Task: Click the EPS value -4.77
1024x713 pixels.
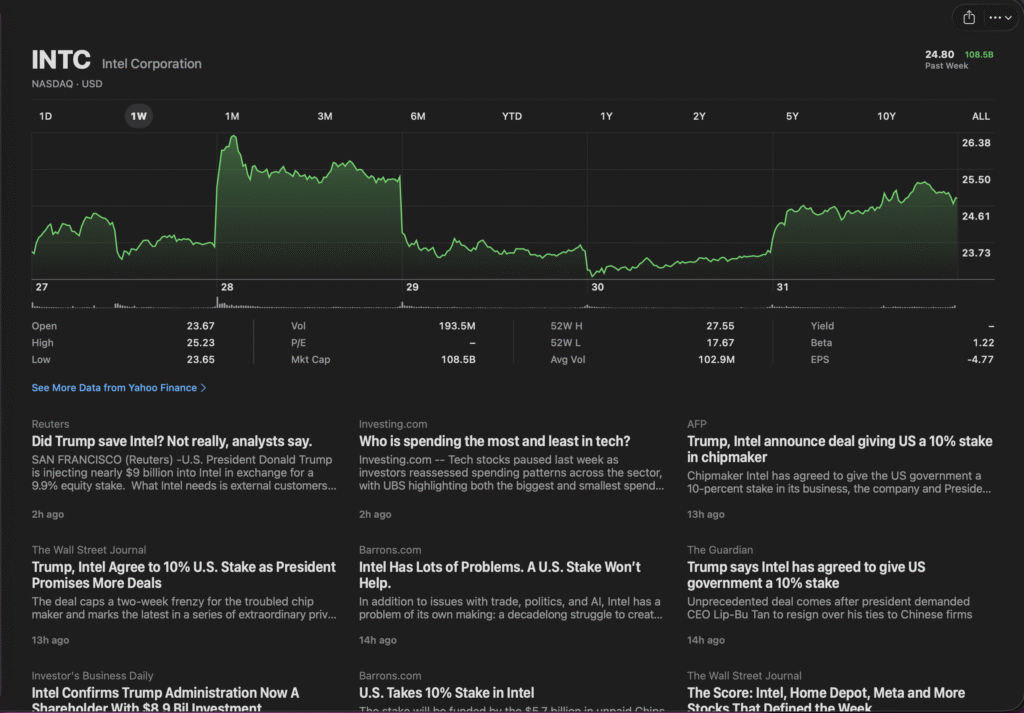Action: [980, 360]
